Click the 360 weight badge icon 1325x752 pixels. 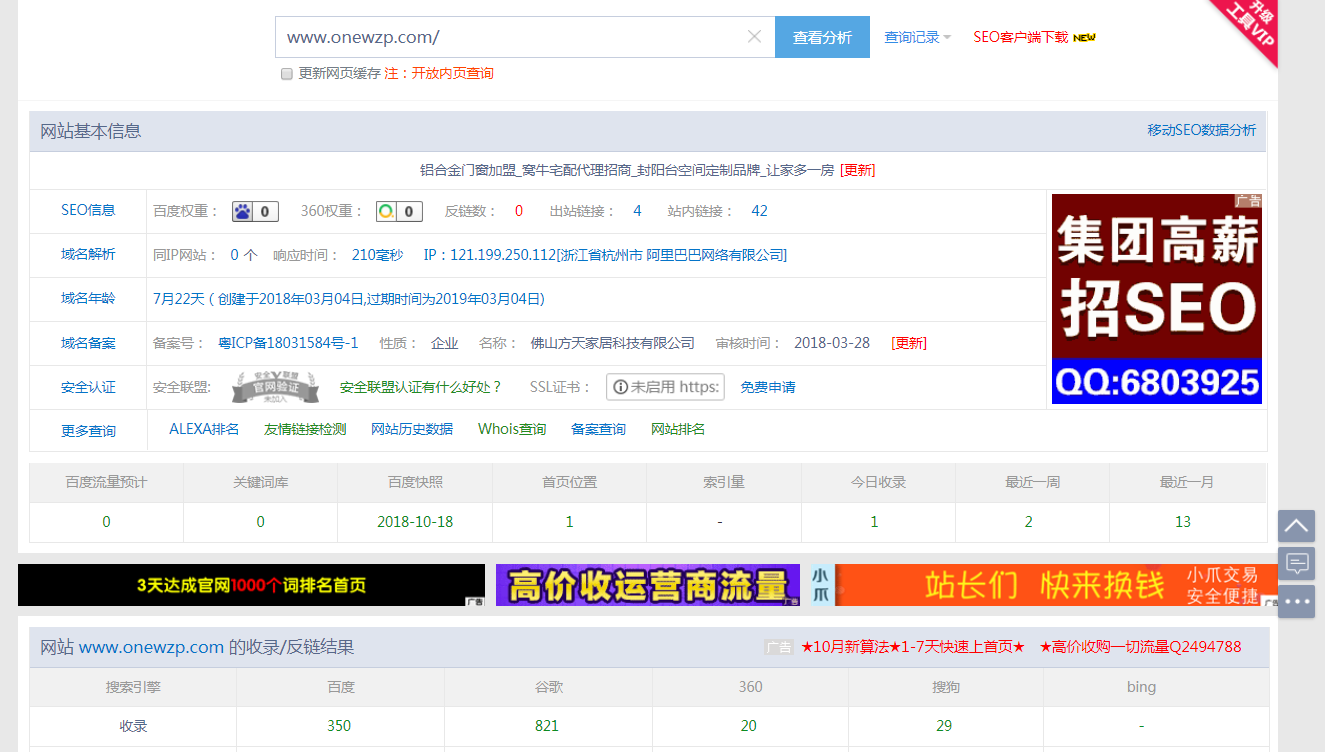(387, 211)
